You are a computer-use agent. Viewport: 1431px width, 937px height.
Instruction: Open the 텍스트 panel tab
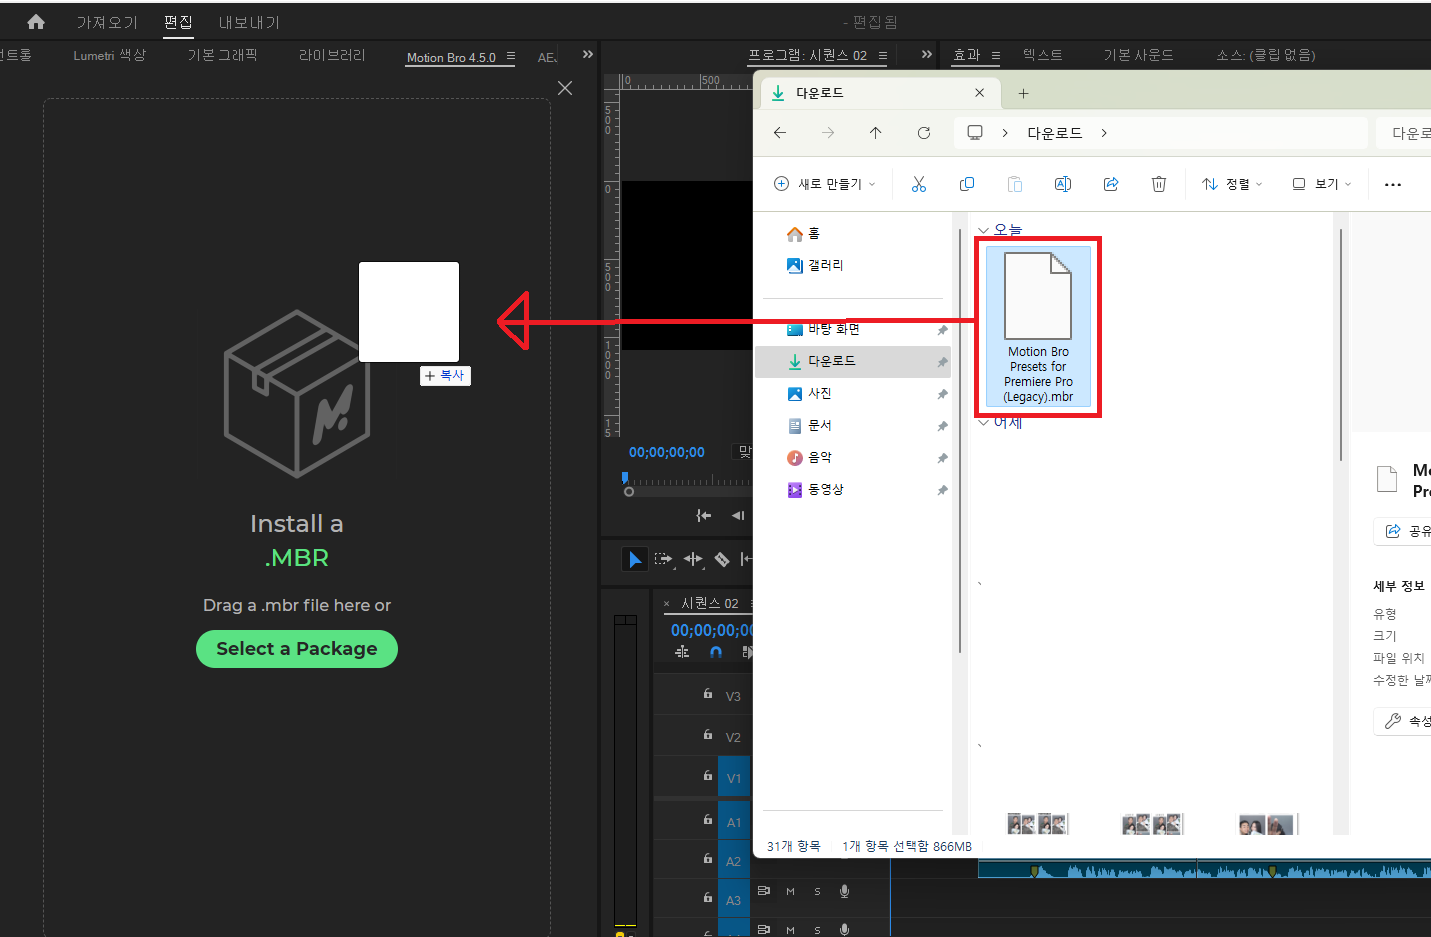[1043, 55]
